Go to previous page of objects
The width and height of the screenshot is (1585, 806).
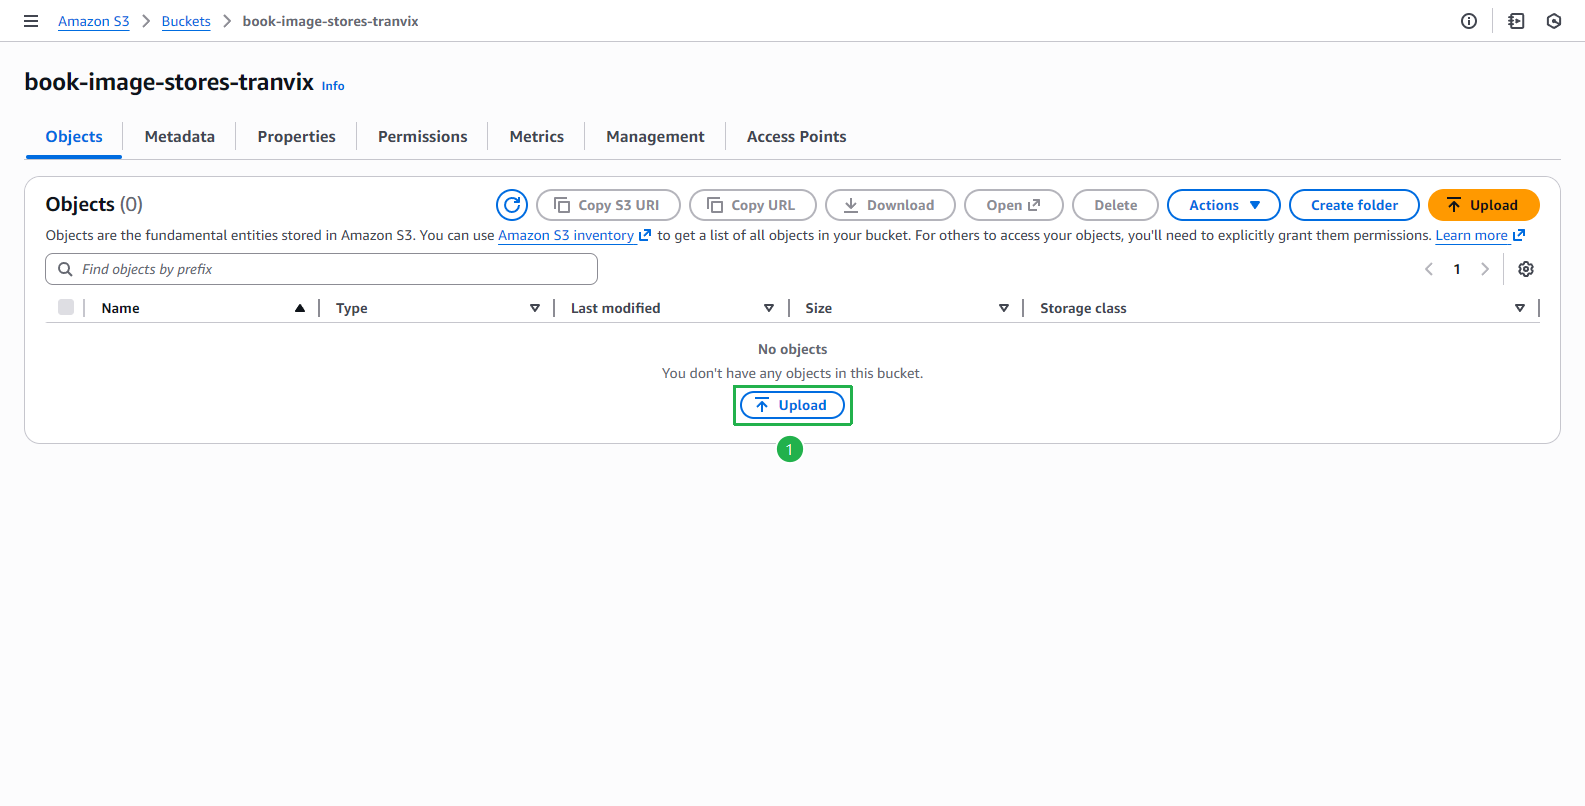1429,269
